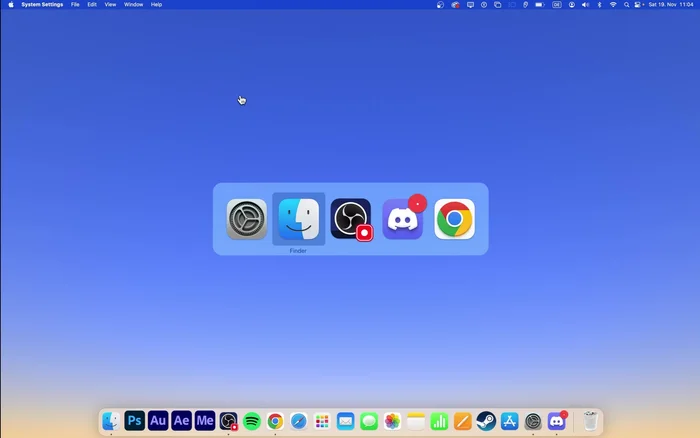
Task: Open Pages from the Dock
Action: click(x=462, y=421)
